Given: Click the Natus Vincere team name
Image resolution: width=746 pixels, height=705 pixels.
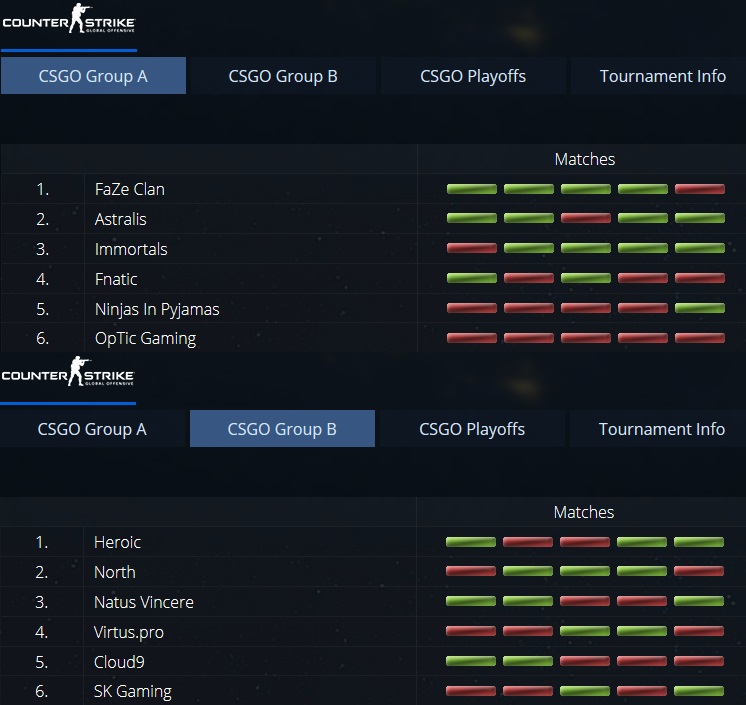Looking at the screenshot, I should click(x=144, y=602).
